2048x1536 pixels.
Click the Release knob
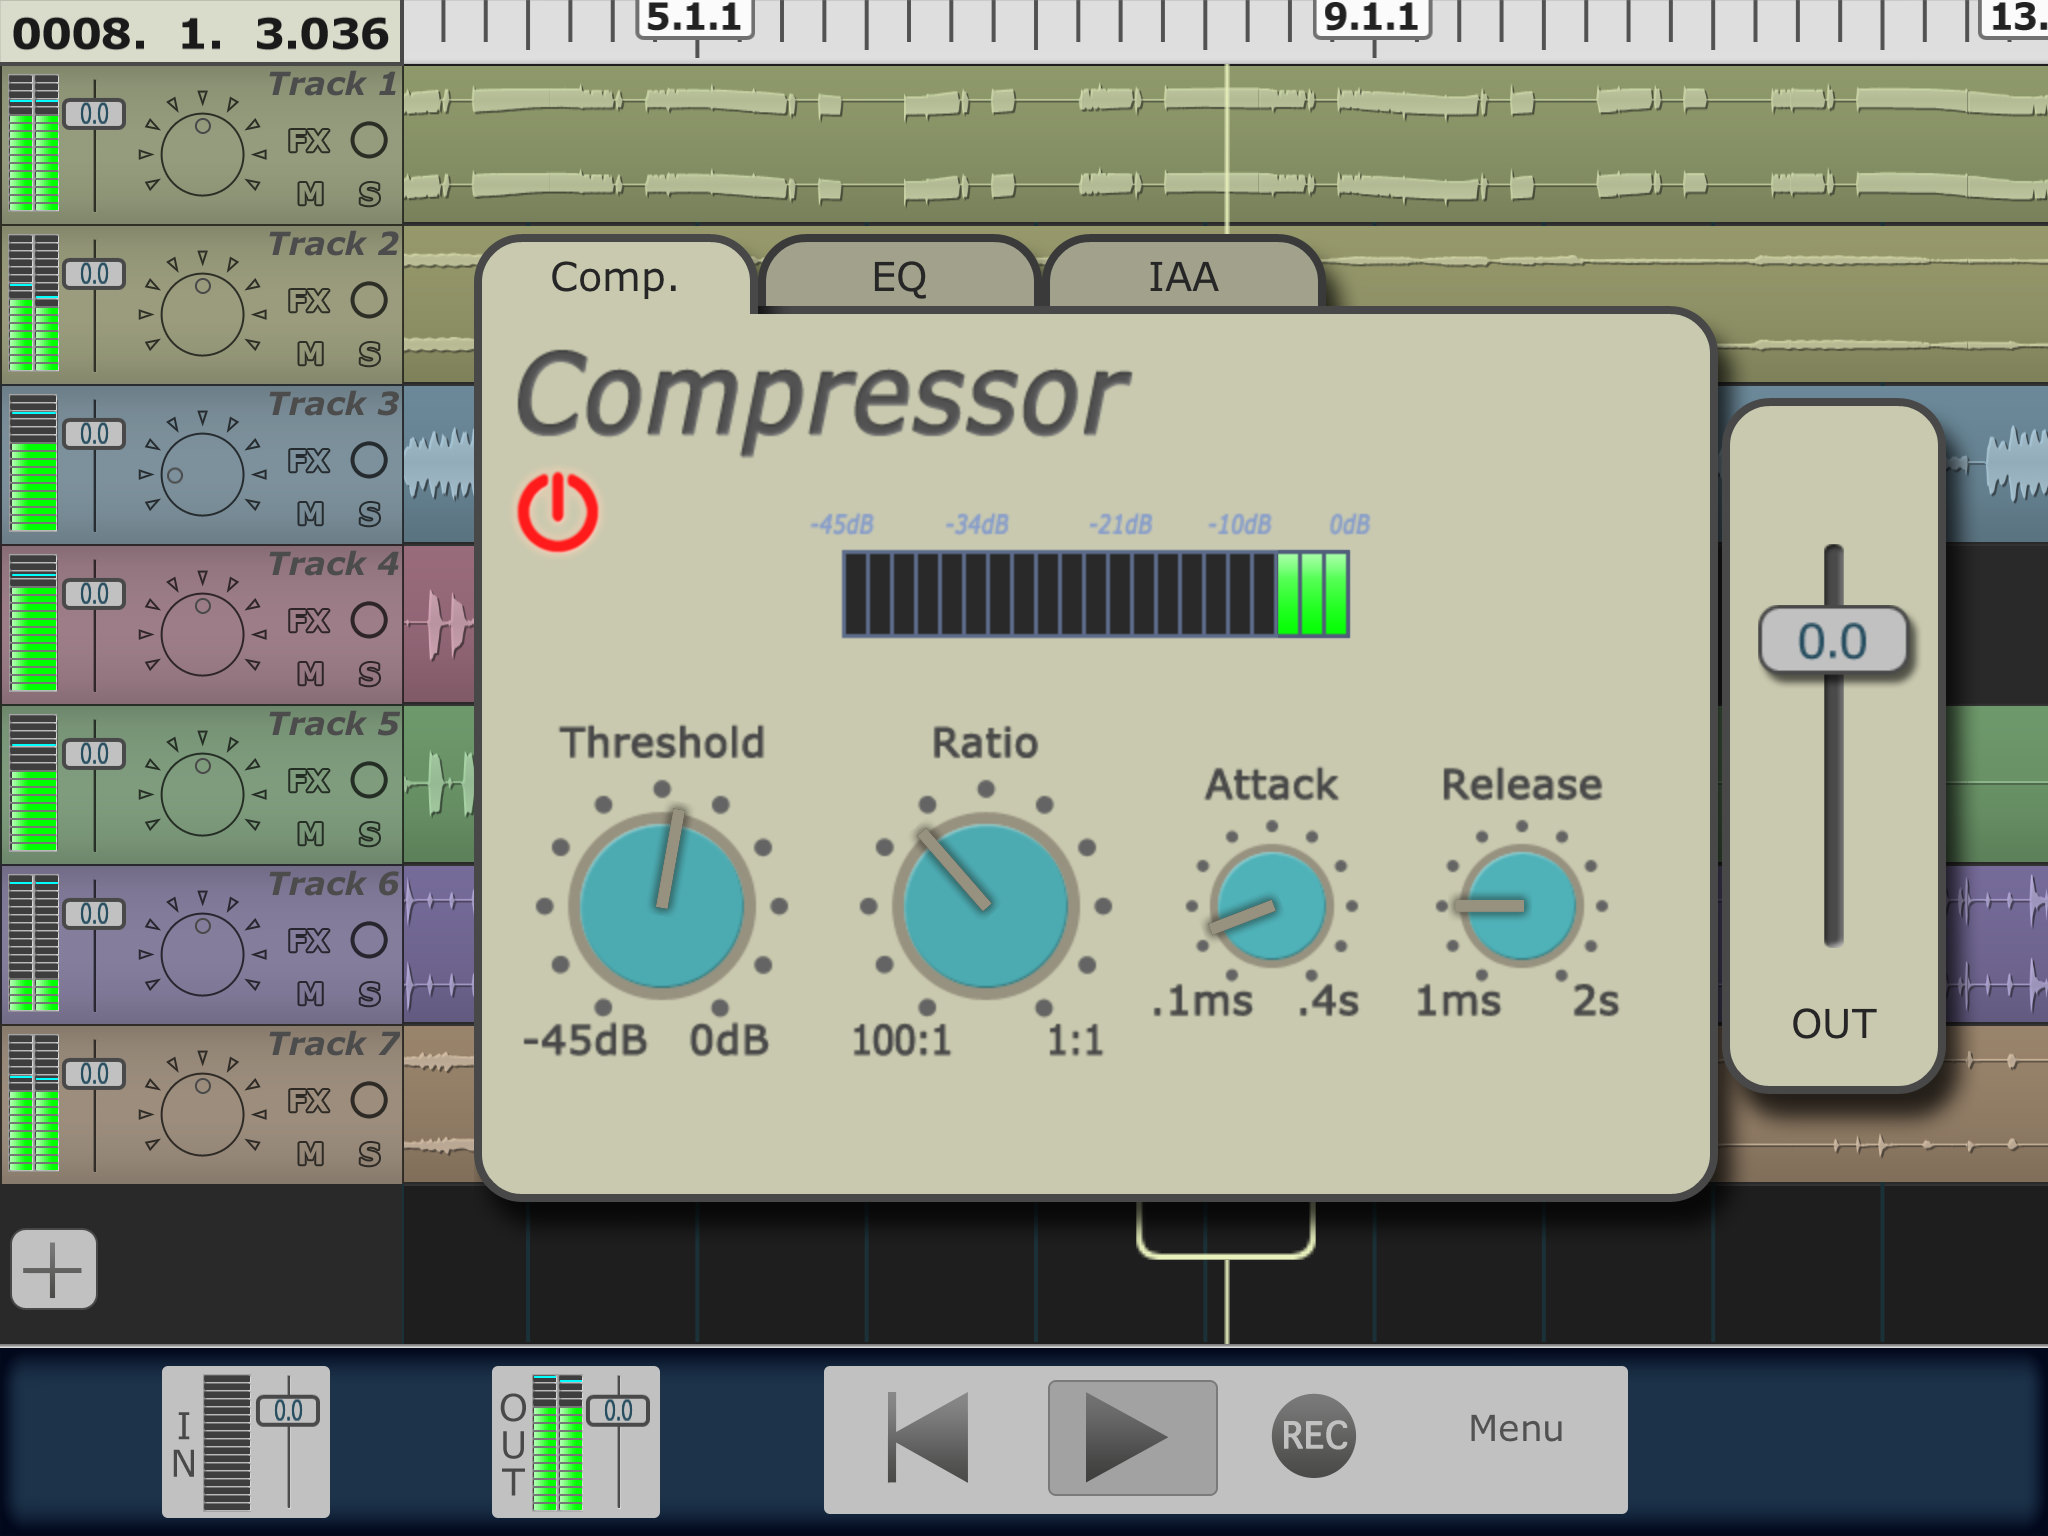[1521, 905]
